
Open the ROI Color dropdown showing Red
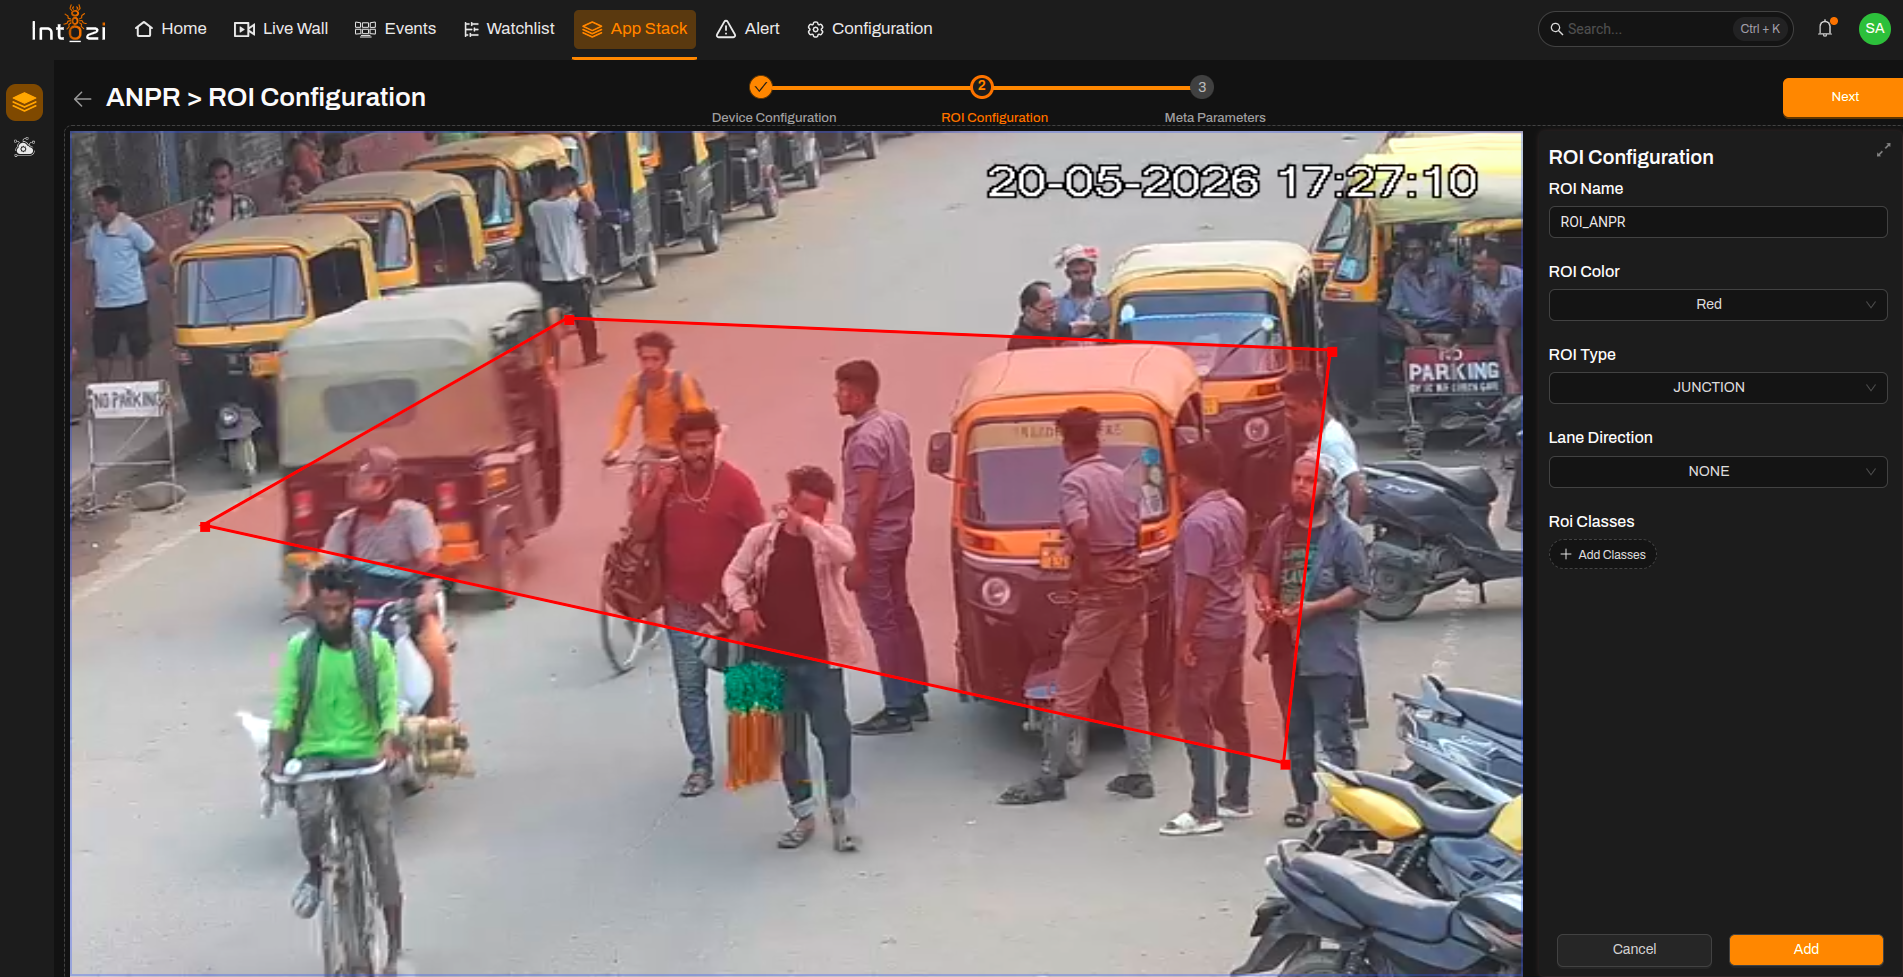[x=1717, y=304]
